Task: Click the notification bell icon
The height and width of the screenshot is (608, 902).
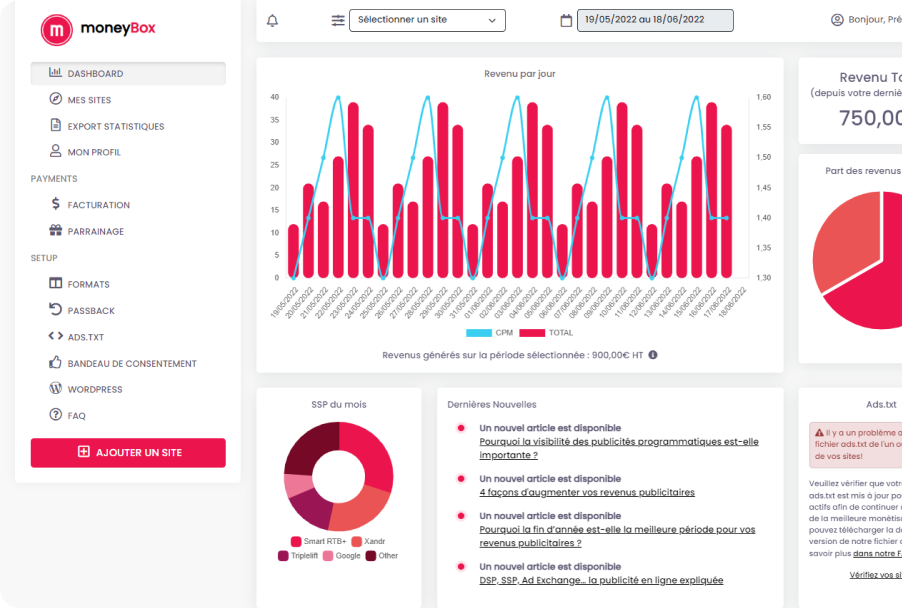Action: click(x=273, y=21)
